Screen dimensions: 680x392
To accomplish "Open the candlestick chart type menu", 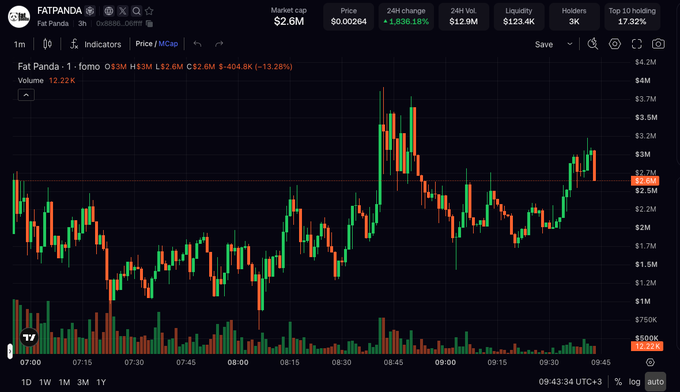I will click(x=47, y=44).
